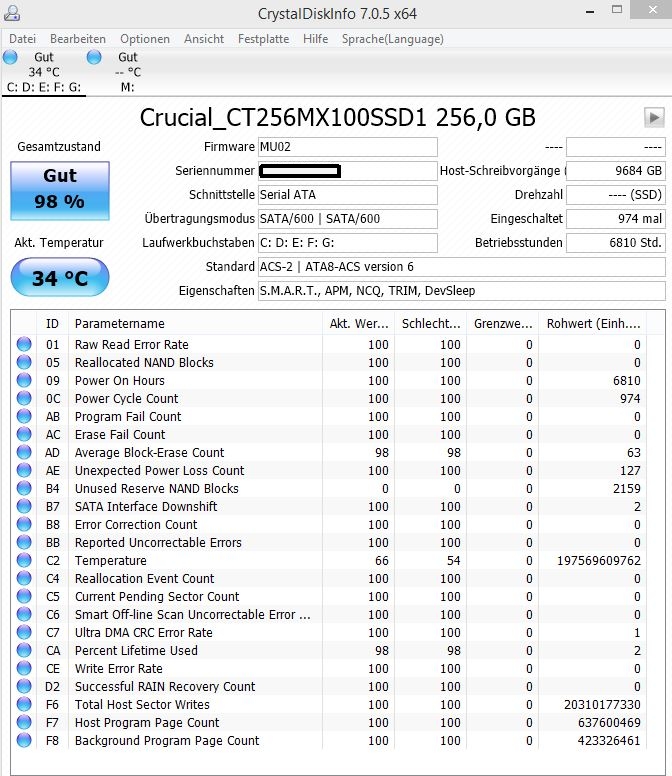Click status icon for Current Pending Sector Count
This screenshot has width=672, height=776.
[24, 596]
